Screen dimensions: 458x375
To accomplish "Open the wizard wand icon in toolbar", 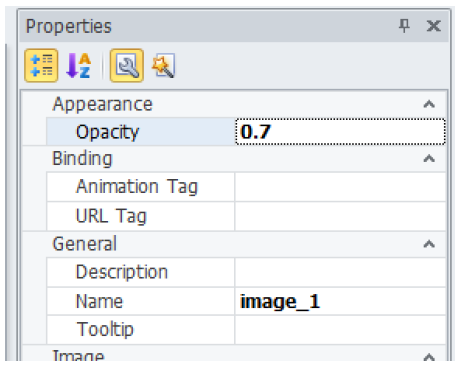I will click(x=163, y=66).
